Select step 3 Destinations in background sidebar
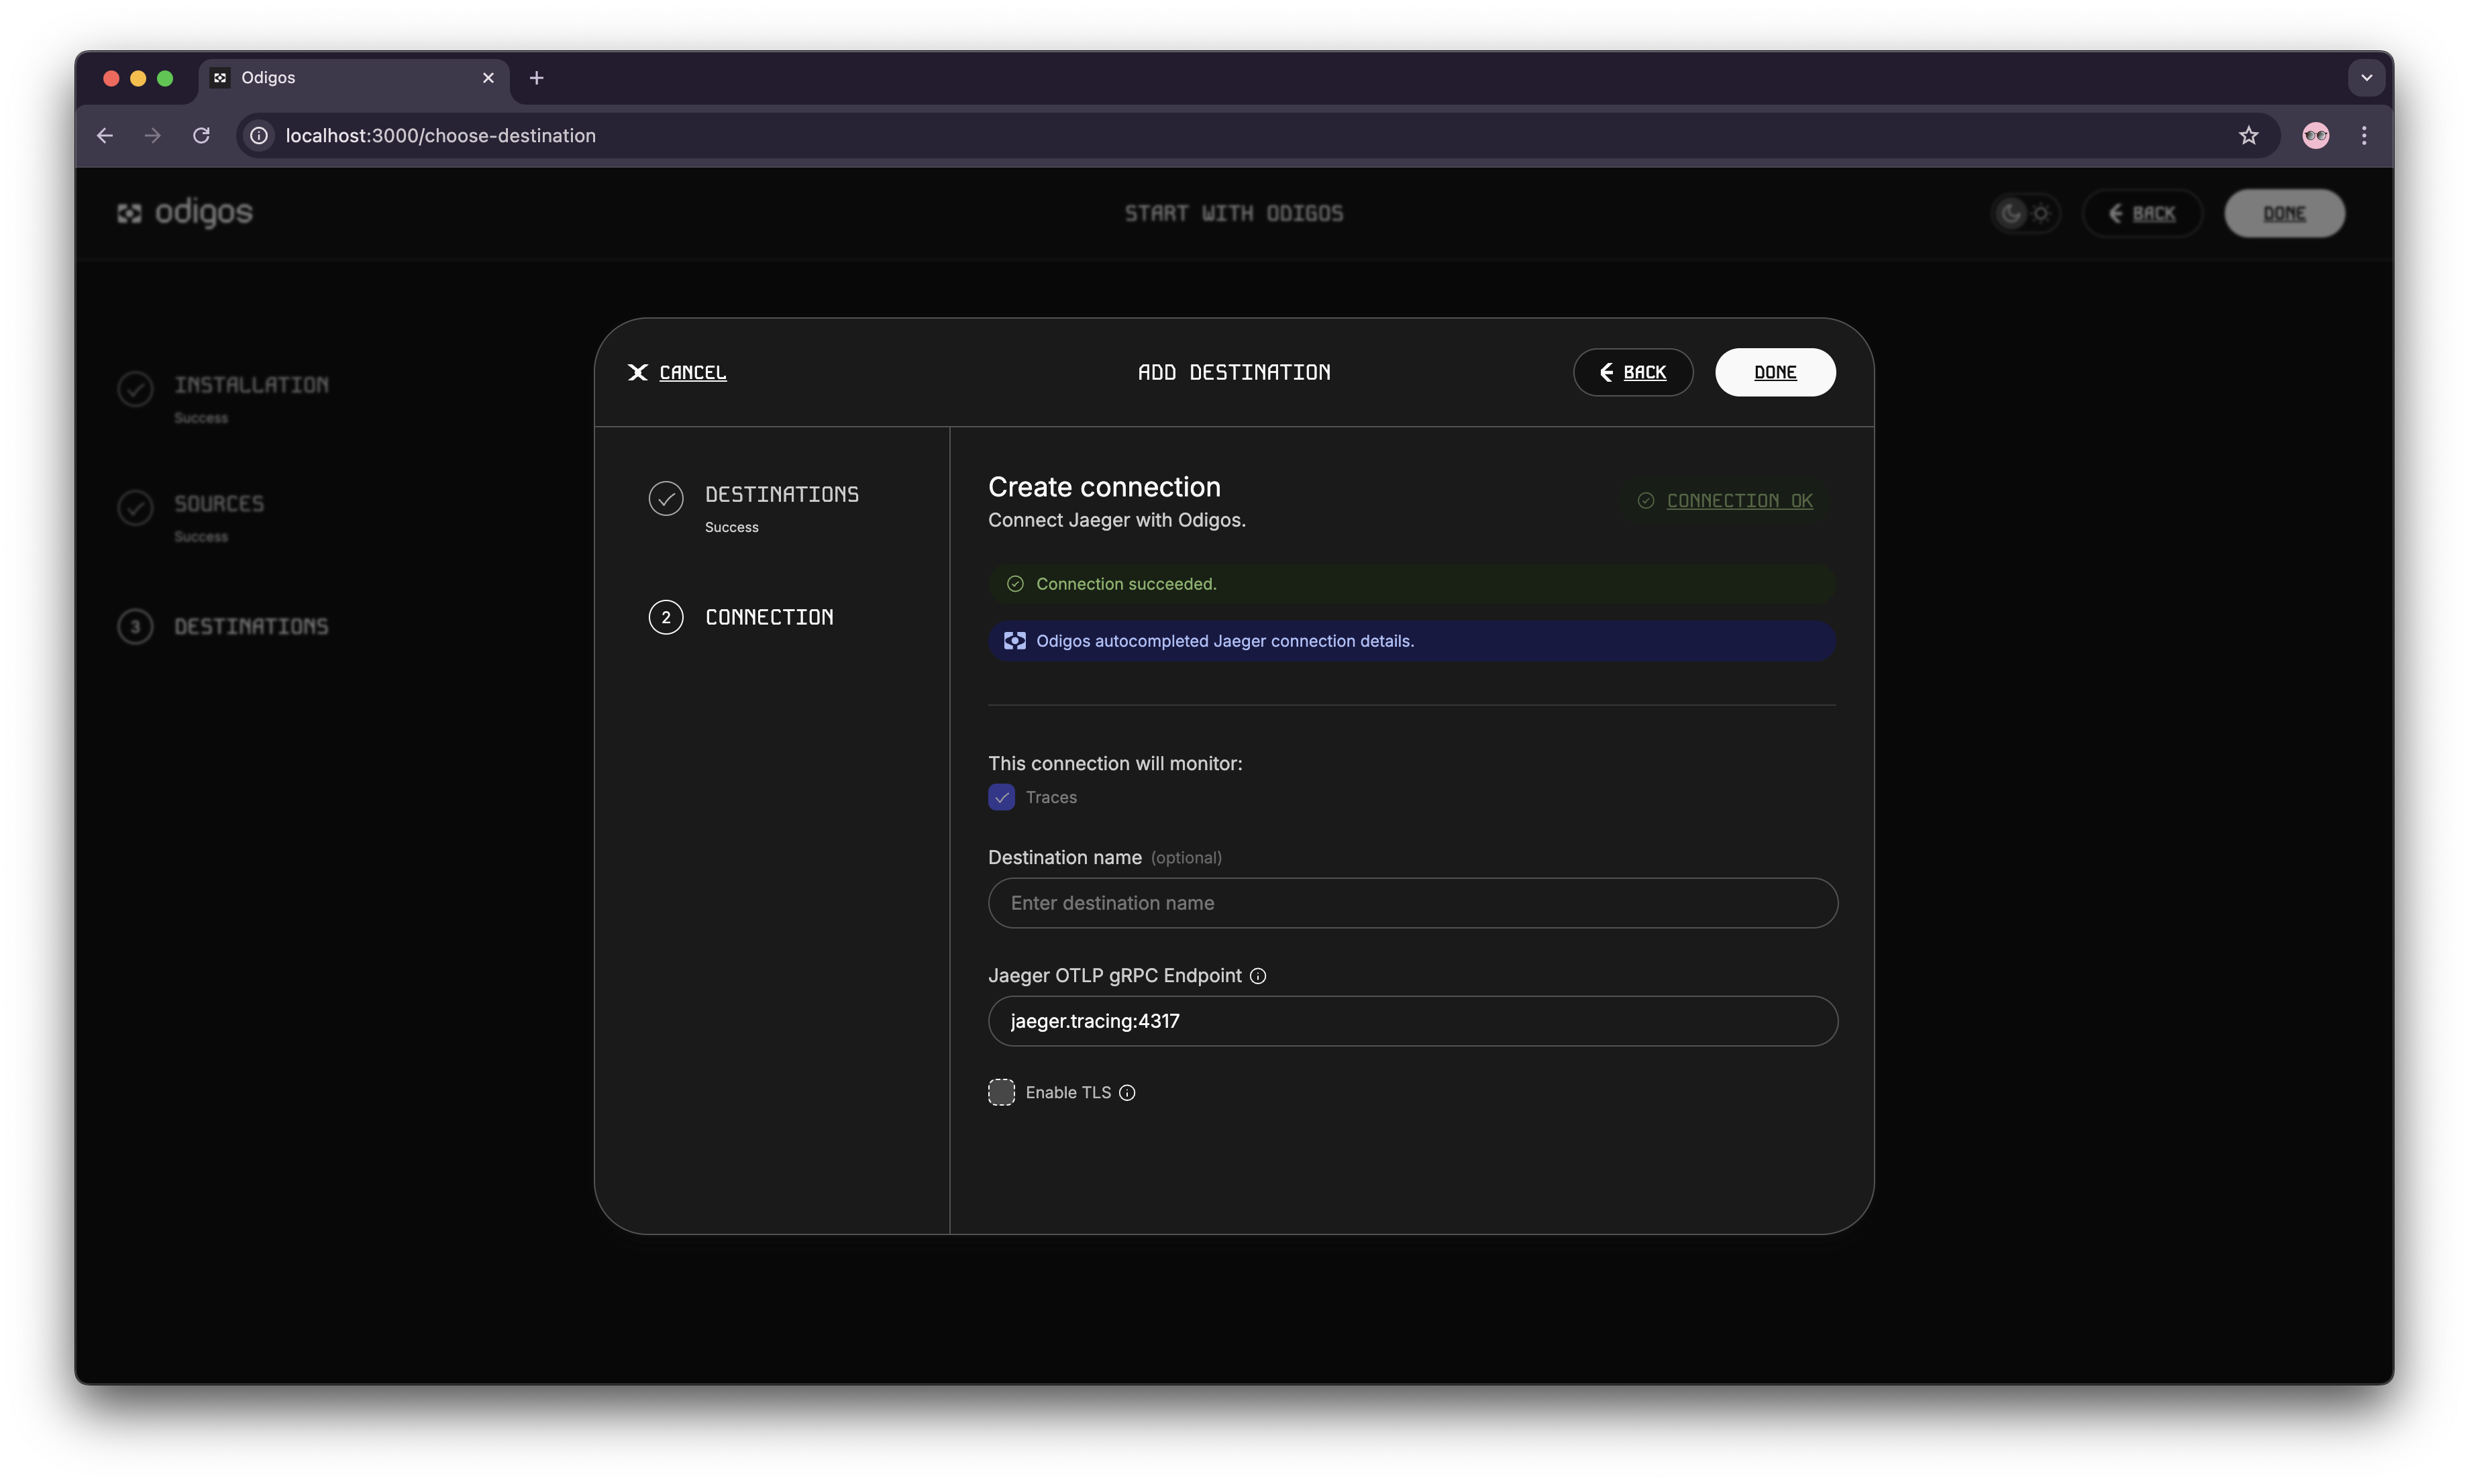The width and height of the screenshot is (2469, 1484). click(x=222, y=627)
